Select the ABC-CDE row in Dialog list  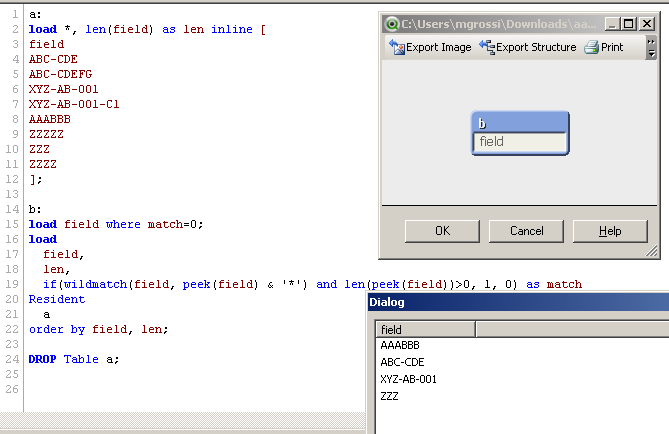(x=402, y=362)
